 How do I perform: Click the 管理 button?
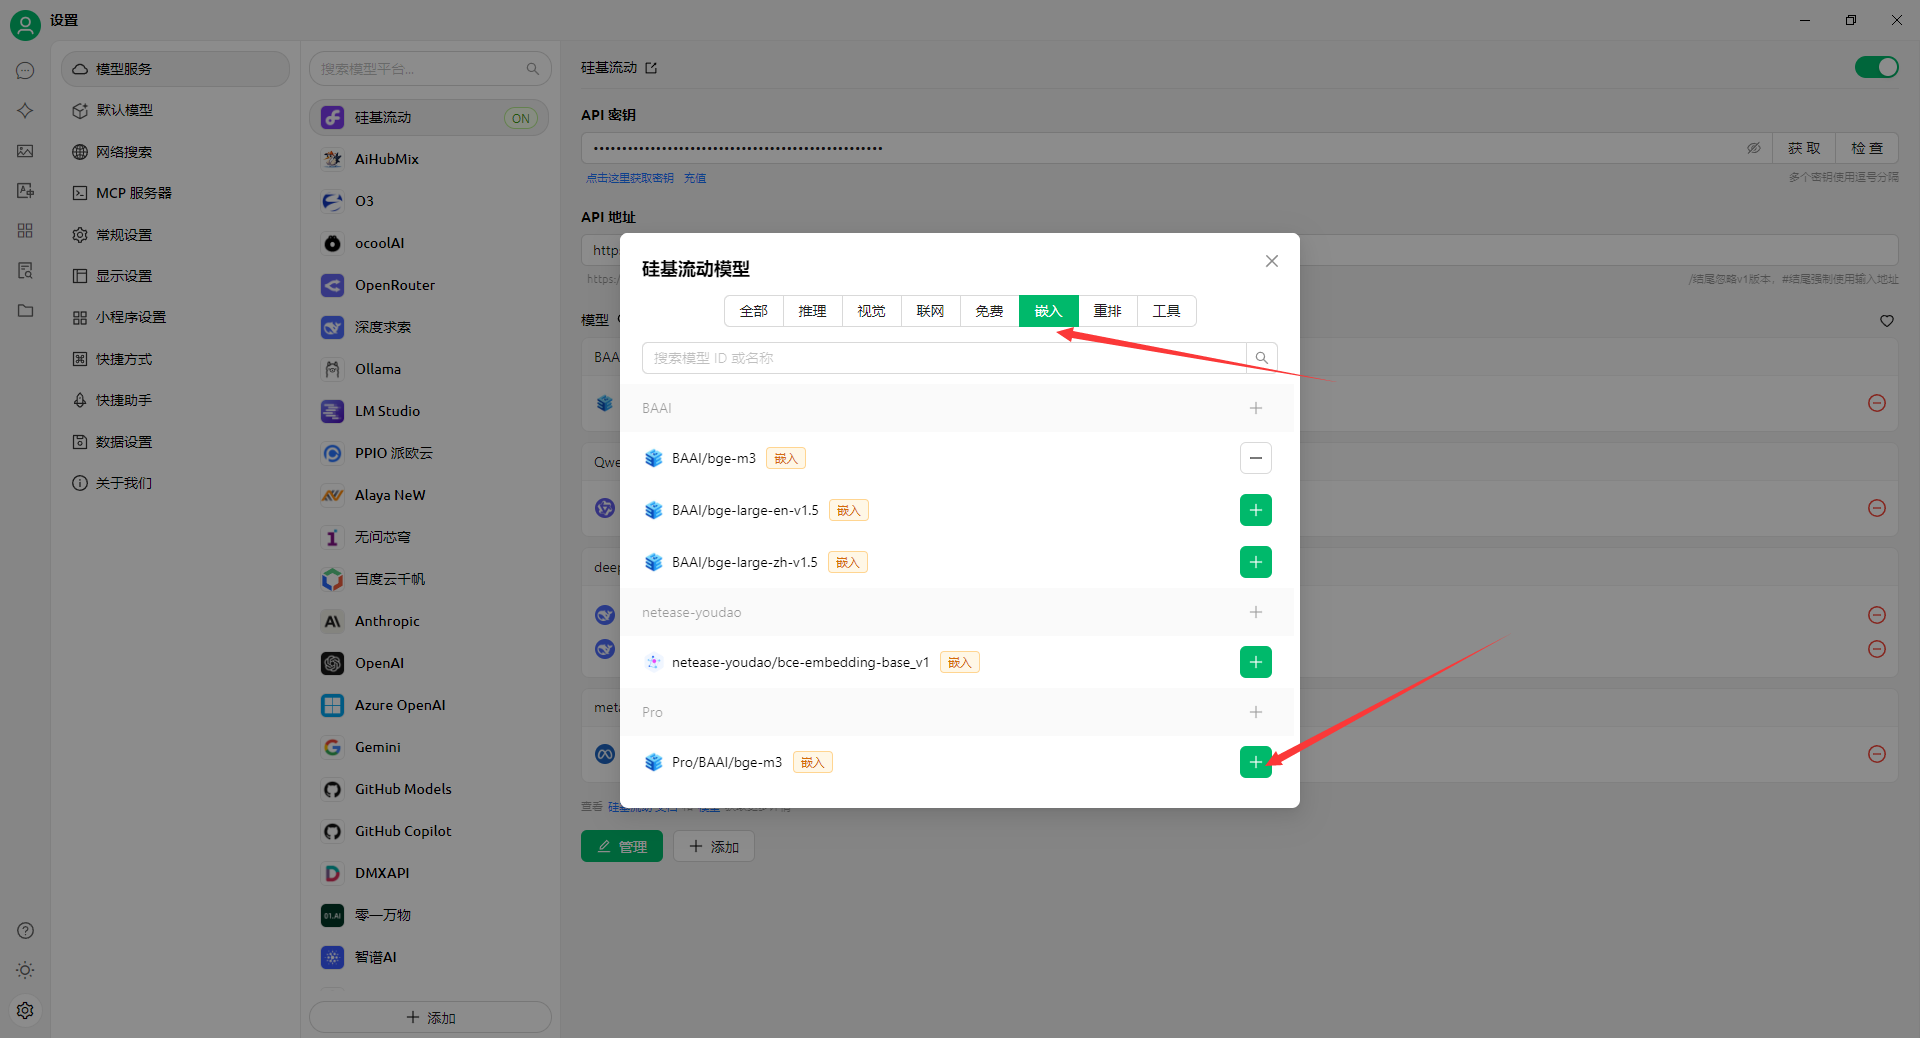pyautogui.click(x=621, y=846)
